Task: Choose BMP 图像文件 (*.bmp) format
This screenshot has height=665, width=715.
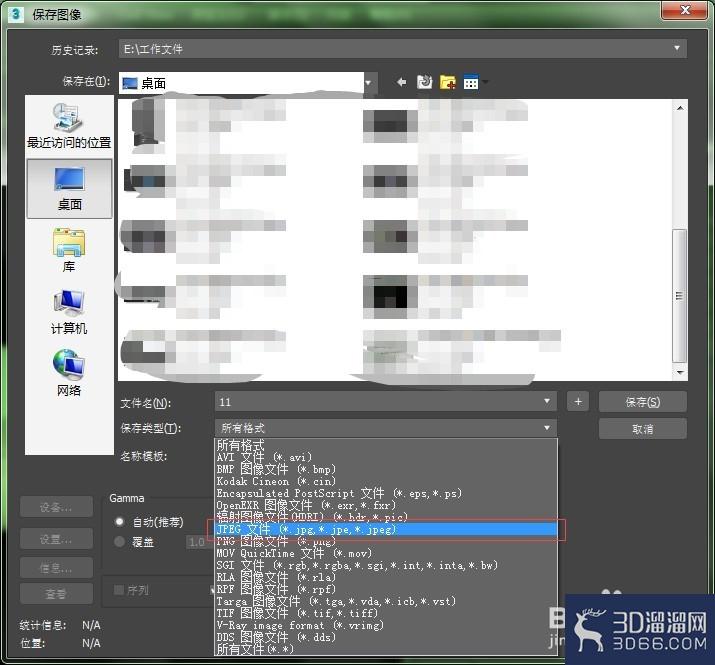Action: pos(386,469)
